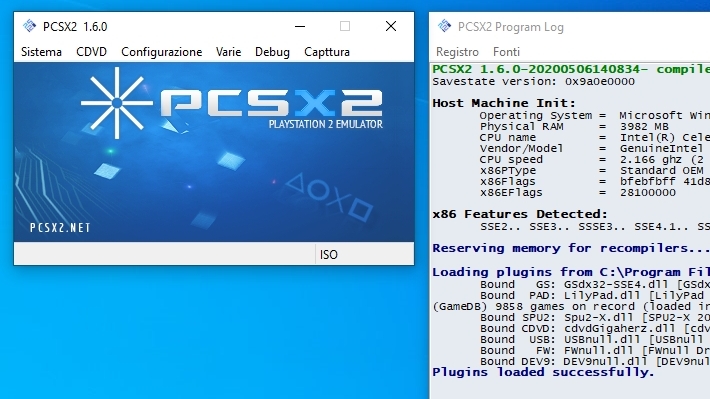Click the PCSX2 1.6.0 window title text

coord(75,27)
